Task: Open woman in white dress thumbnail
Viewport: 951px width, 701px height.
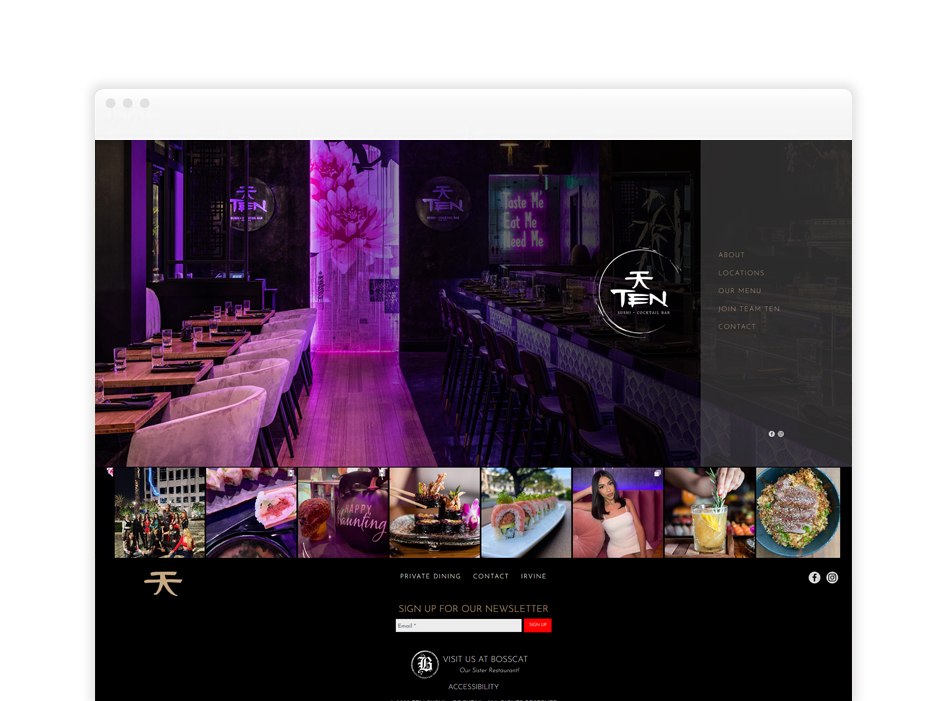Action: pos(618,512)
